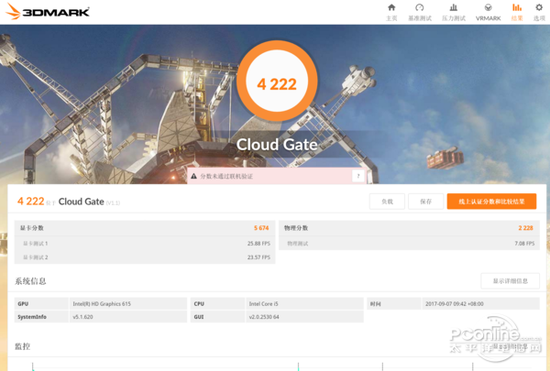Click the warning triangle in the validation banner
Screen dimensions: 550x371
pos(194,176)
